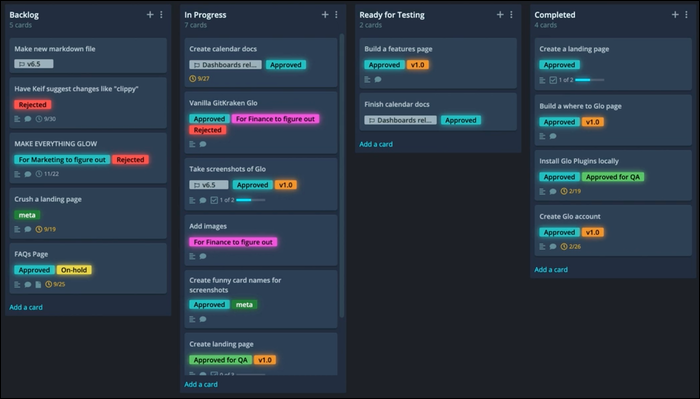
Task: Click 'For Marketing to figure out' label
Action: tap(62, 159)
